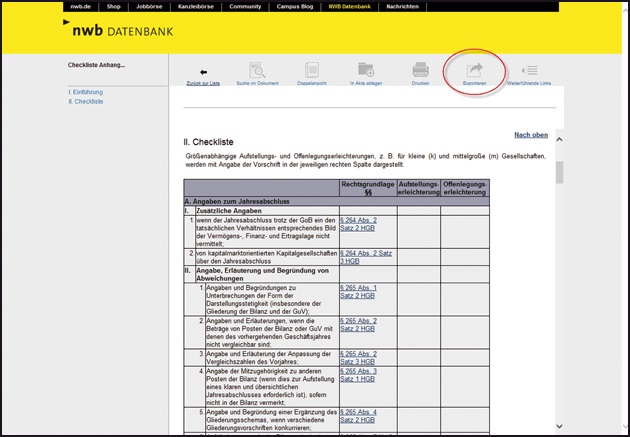This screenshot has width=630, height=437.
Task: Go to Shop in top navigation
Action: tap(114, 6)
